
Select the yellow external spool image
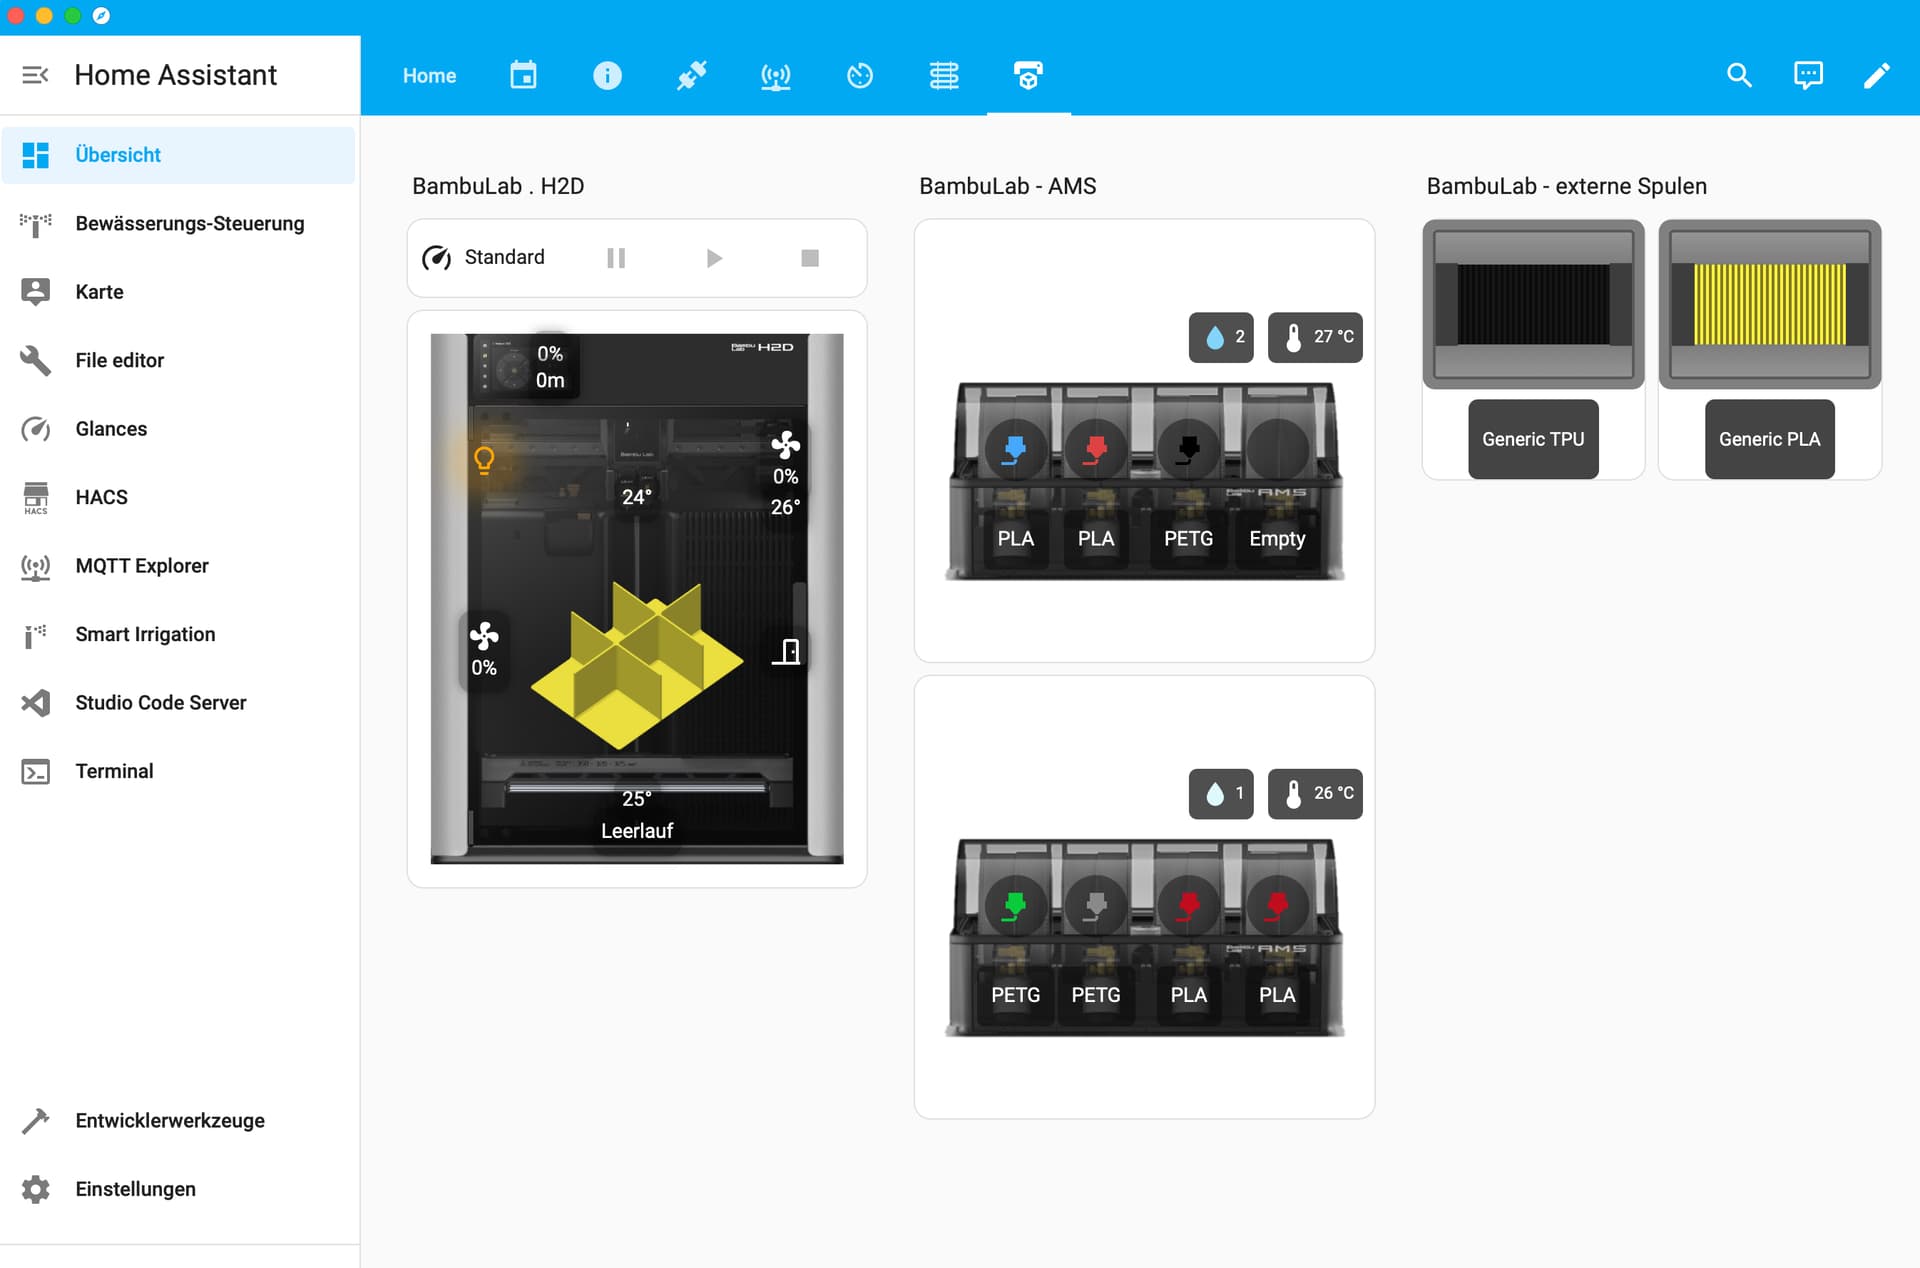1769,304
